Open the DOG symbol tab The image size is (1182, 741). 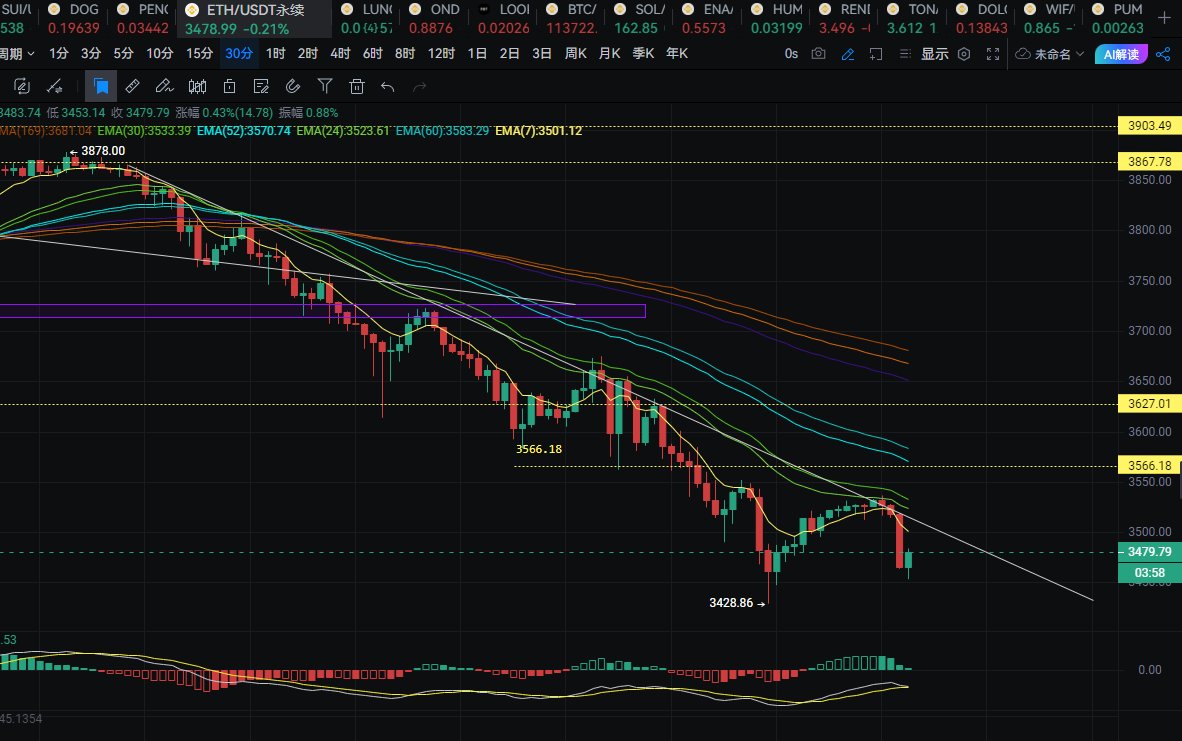(x=74, y=19)
